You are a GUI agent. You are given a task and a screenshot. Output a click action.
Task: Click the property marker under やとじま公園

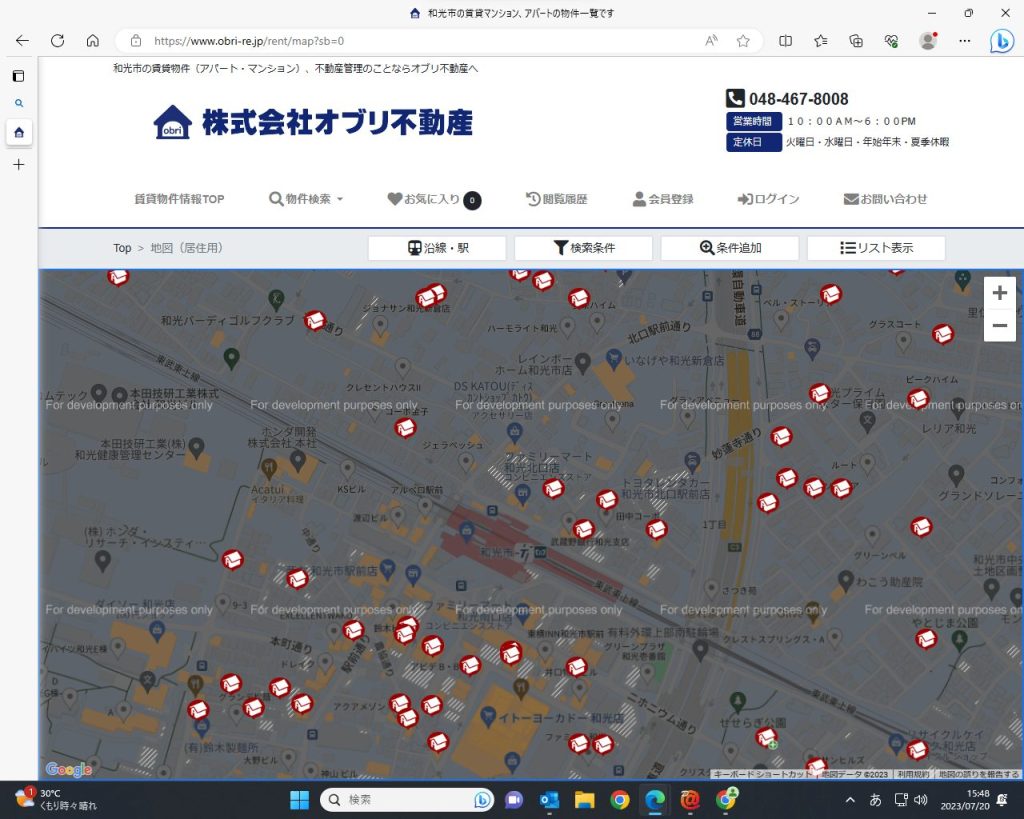tap(926, 639)
